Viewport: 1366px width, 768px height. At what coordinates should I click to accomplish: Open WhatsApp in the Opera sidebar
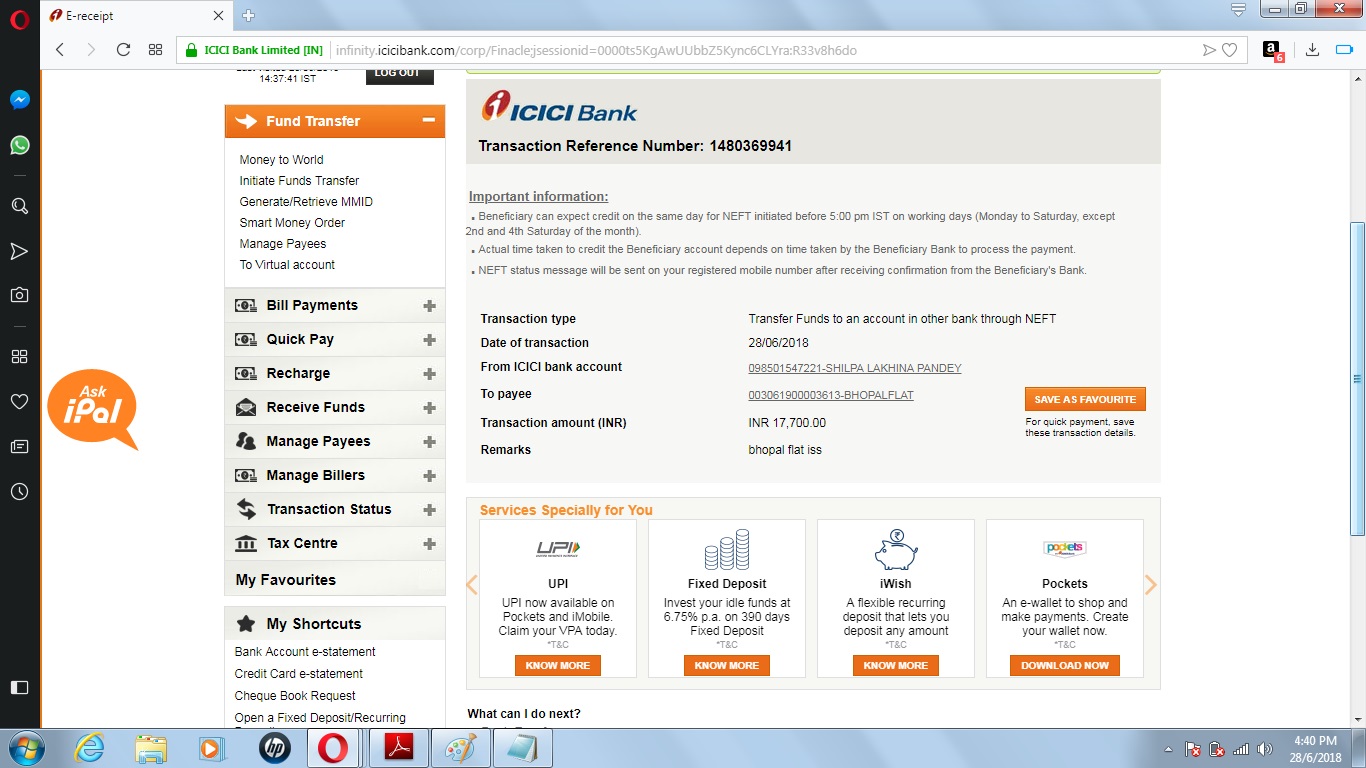[19, 145]
